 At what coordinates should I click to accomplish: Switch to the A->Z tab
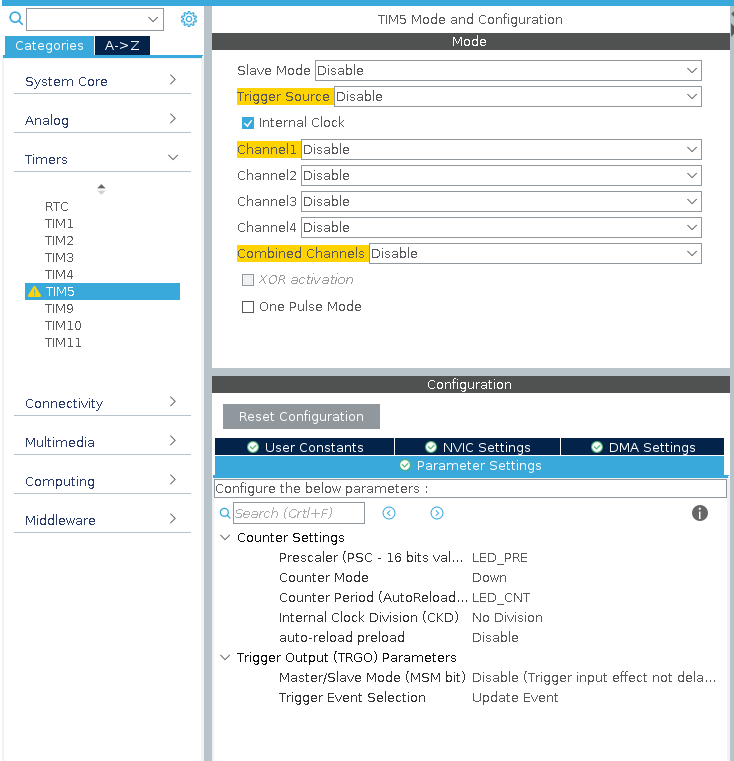[x=122, y=46]
